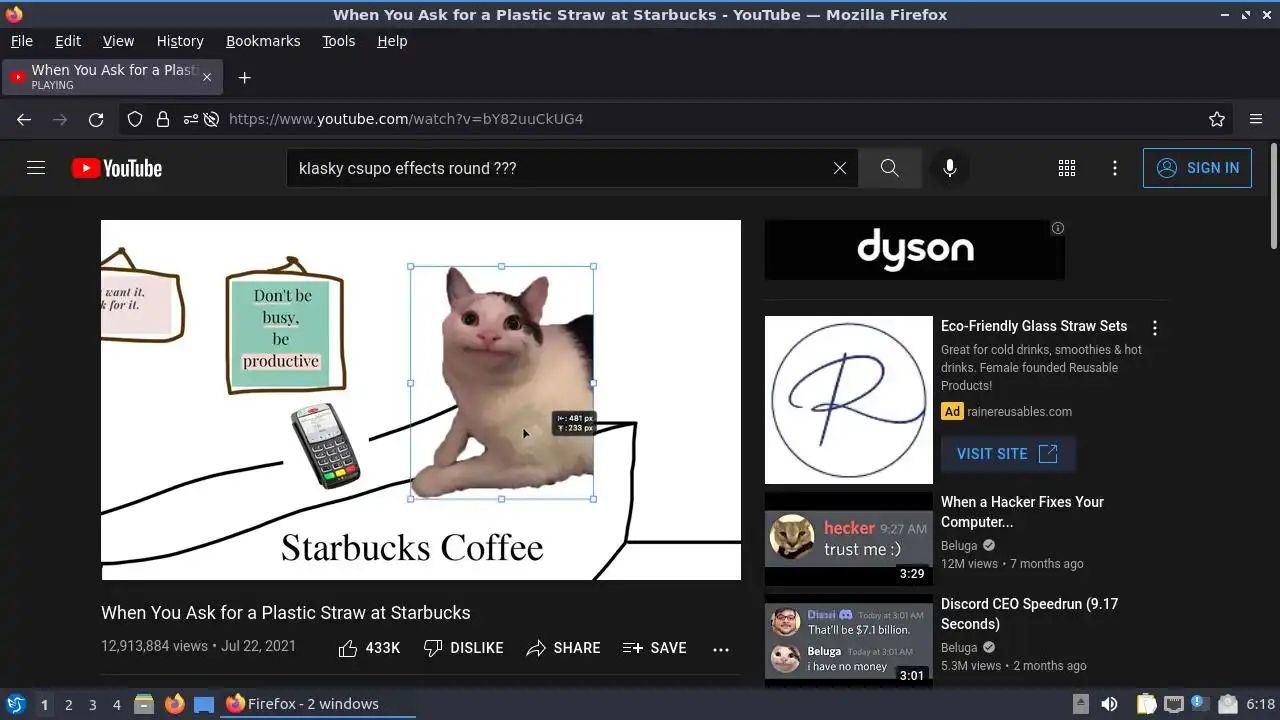Open options menu for Glass Straw Sets ad

pos(1155,328)
